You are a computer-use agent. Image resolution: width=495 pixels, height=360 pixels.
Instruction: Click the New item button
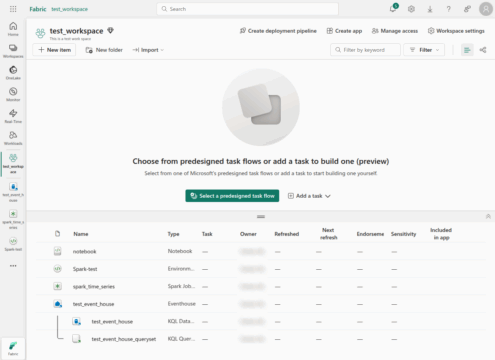(54, 50)
